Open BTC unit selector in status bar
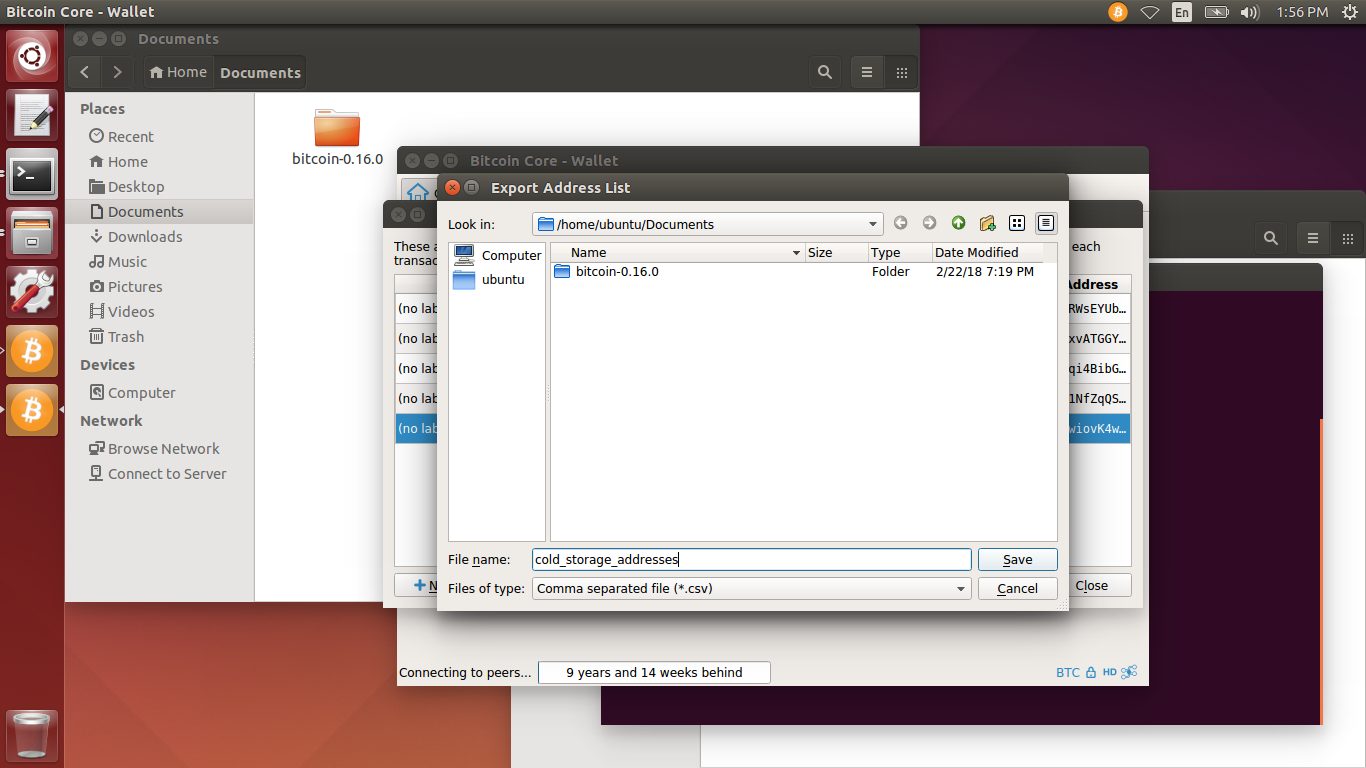The height and width of the screenshot is (768, 1366). pos(1068,672)
